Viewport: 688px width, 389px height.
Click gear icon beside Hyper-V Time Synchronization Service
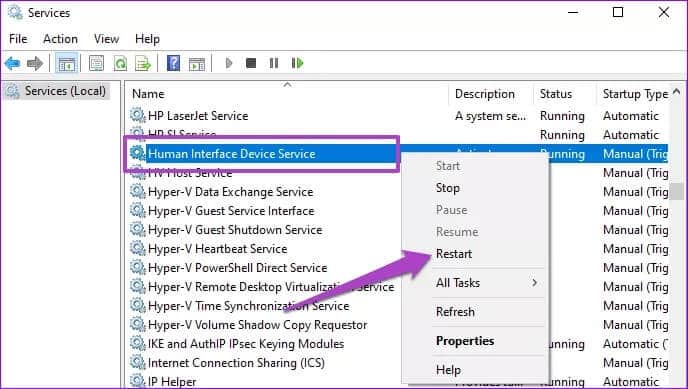[137, 305]
